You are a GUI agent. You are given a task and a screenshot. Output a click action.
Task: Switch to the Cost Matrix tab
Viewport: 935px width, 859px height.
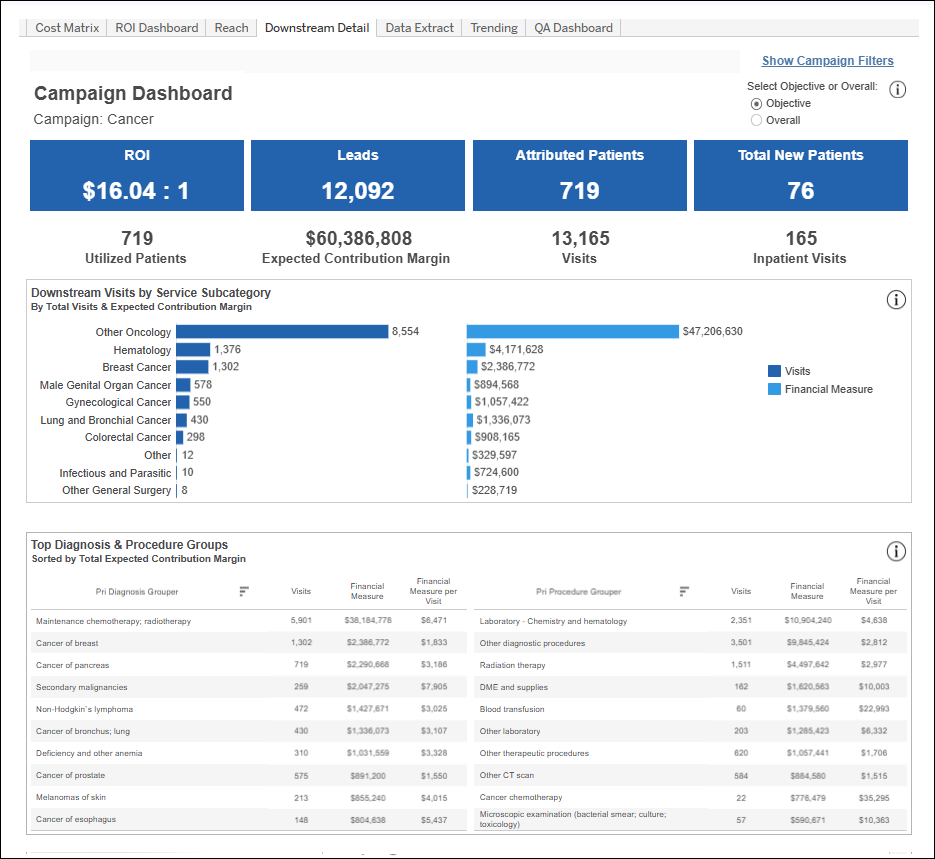(x=67, y=28)
